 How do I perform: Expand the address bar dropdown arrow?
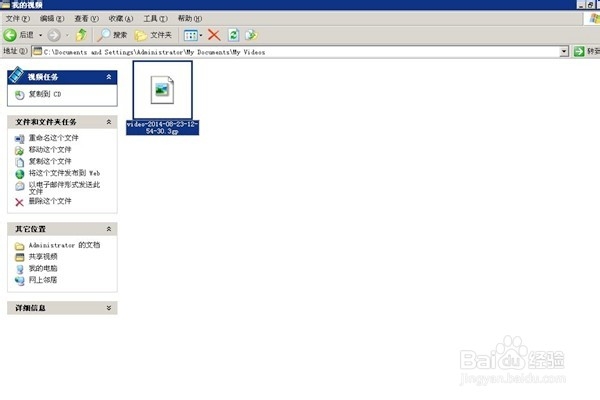(564, 52)
